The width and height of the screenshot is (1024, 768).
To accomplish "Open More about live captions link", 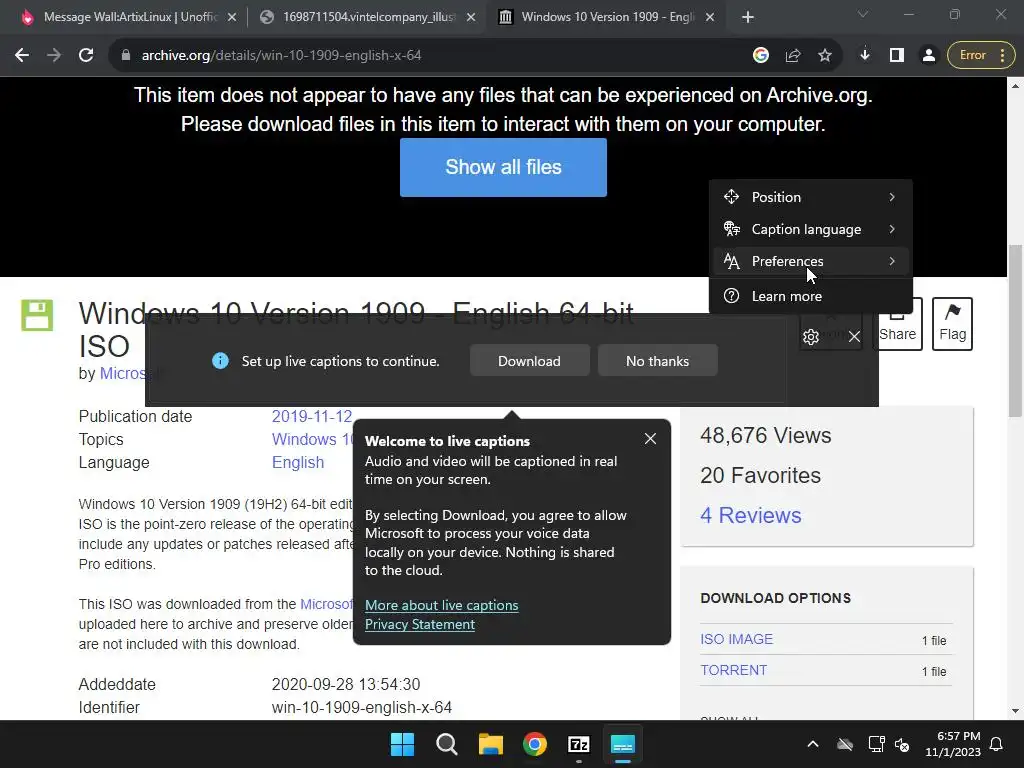I will 441,605.
